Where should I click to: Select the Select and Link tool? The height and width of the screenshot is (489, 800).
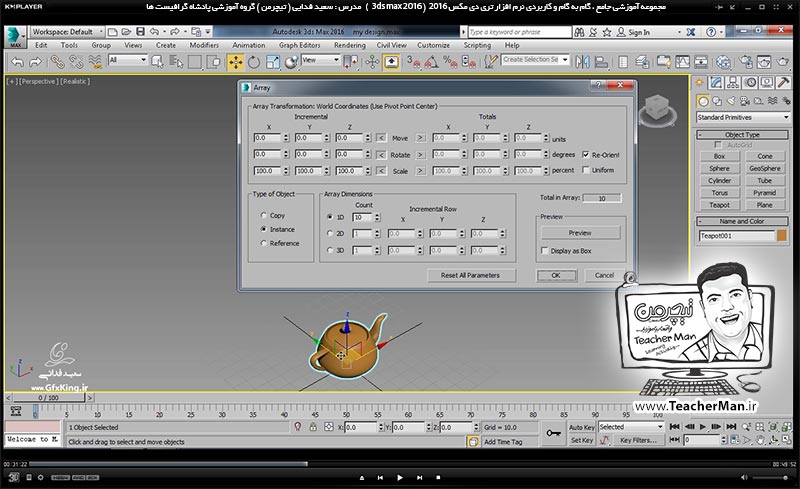coord(57,62)
